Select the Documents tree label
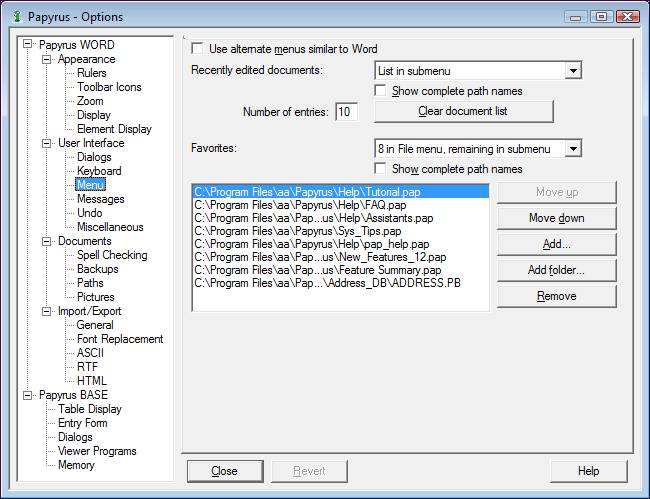 pyautogui.click(x=85, y=241)
